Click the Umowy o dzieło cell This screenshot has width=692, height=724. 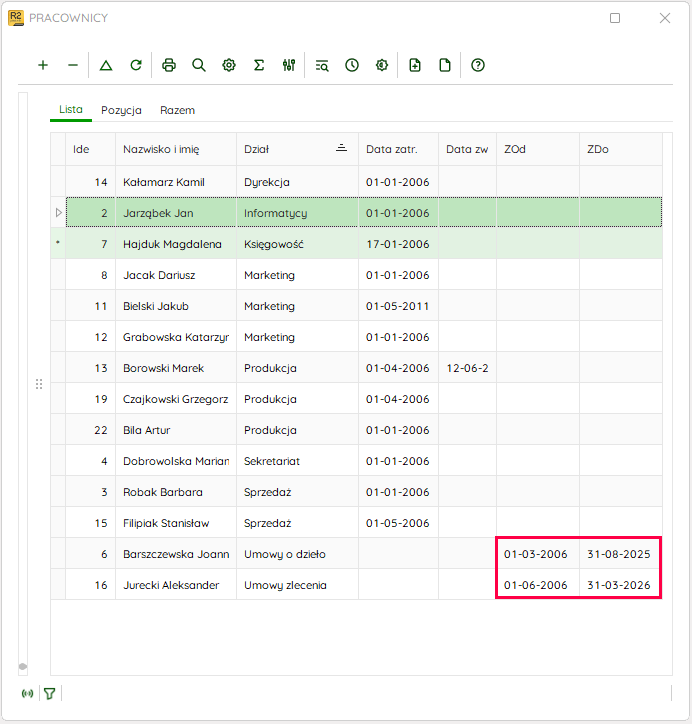(297, 553)
